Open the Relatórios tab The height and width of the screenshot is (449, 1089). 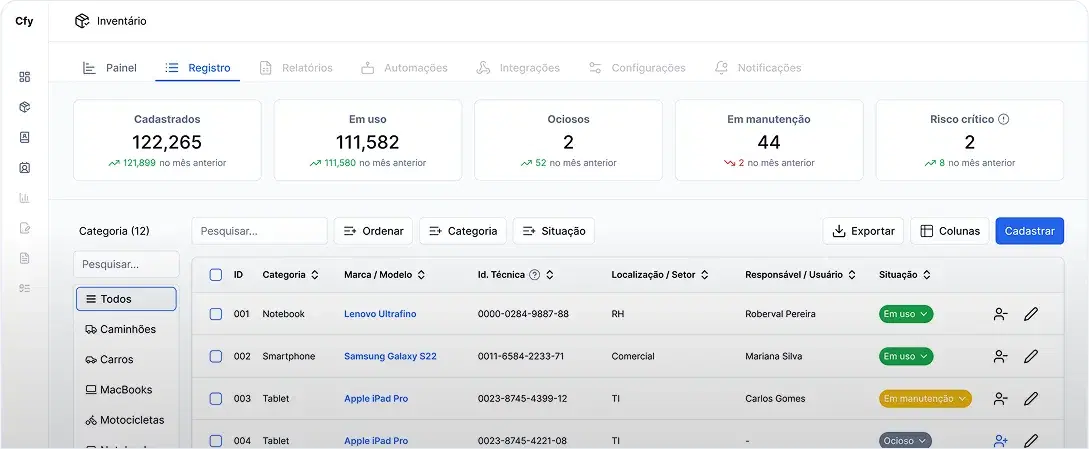coord(296,68)
